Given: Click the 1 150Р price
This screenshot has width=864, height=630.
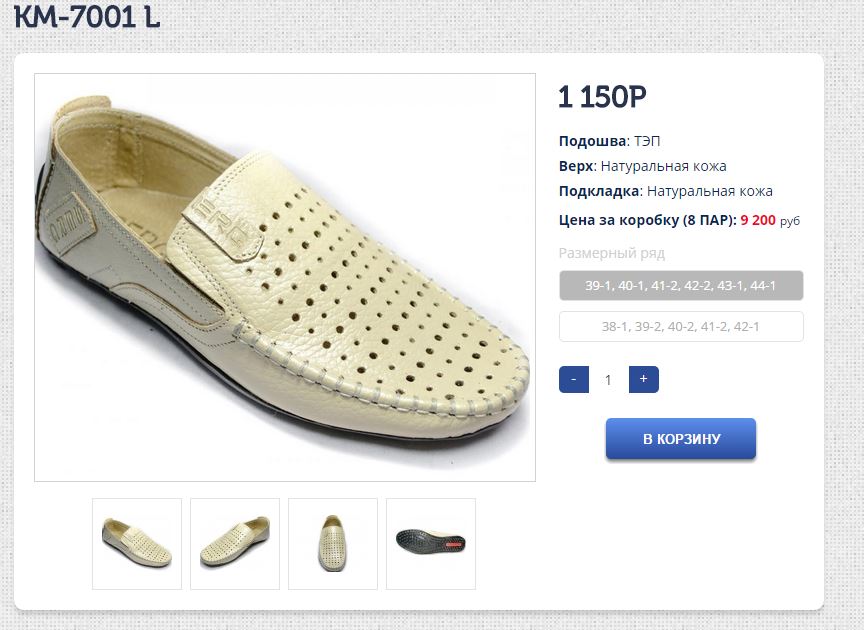Looking at the screenshot, I should click(602, 97).
